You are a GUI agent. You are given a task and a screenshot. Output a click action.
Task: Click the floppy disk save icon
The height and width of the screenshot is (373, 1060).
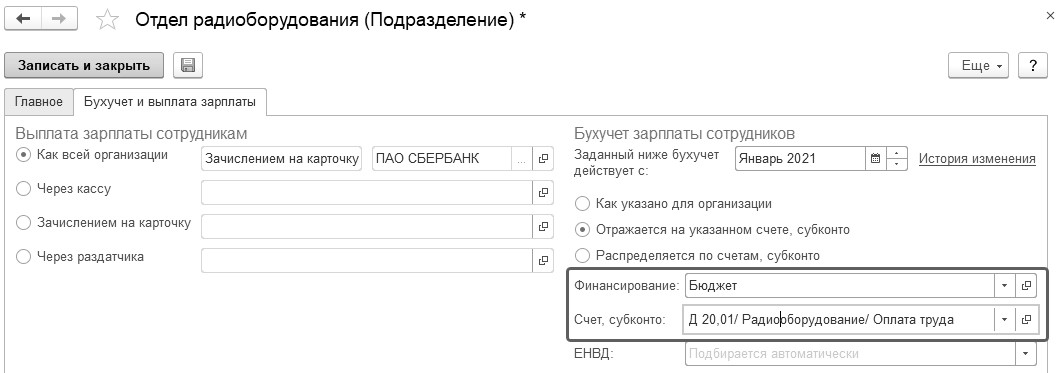coord(188,66)
